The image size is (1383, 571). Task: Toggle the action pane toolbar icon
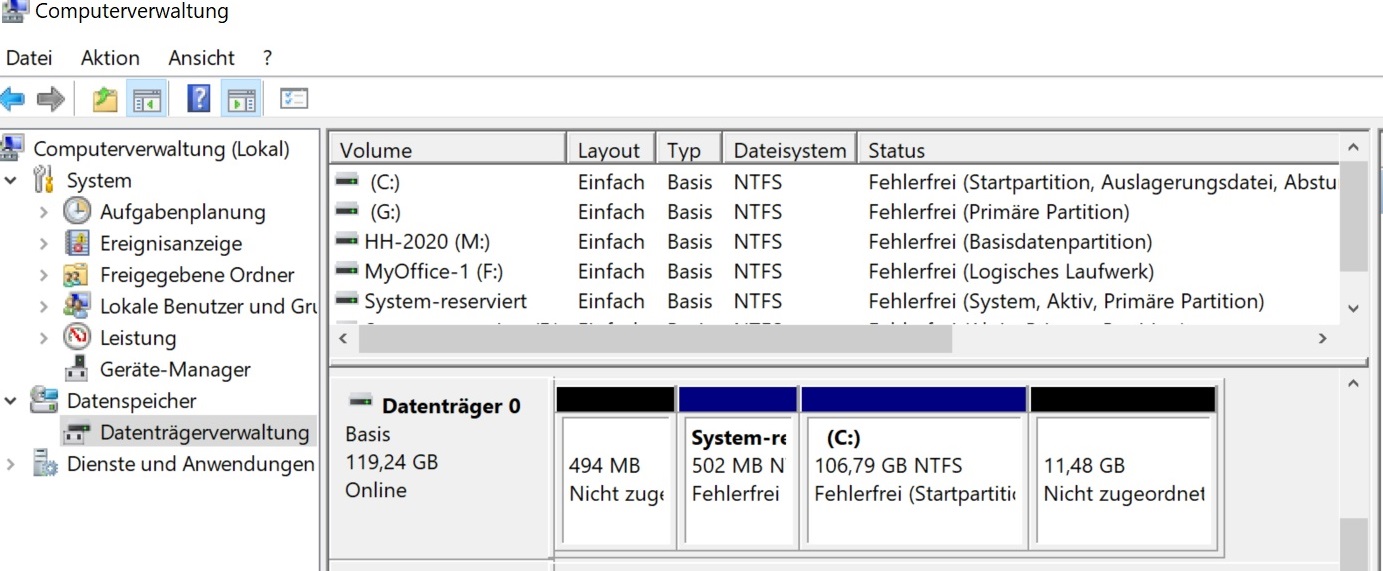point(241,99)
